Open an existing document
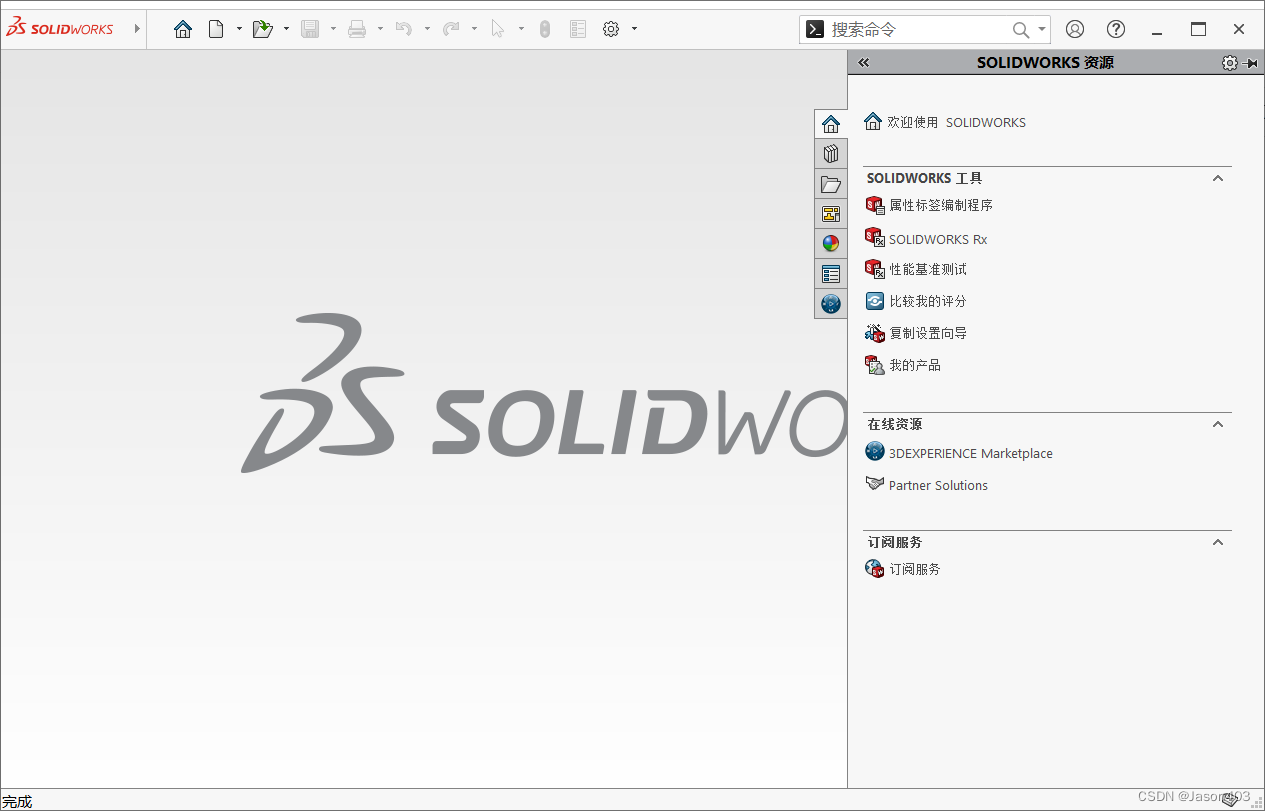Viewport: 1265px width, 811px height. tap(262, 29)
